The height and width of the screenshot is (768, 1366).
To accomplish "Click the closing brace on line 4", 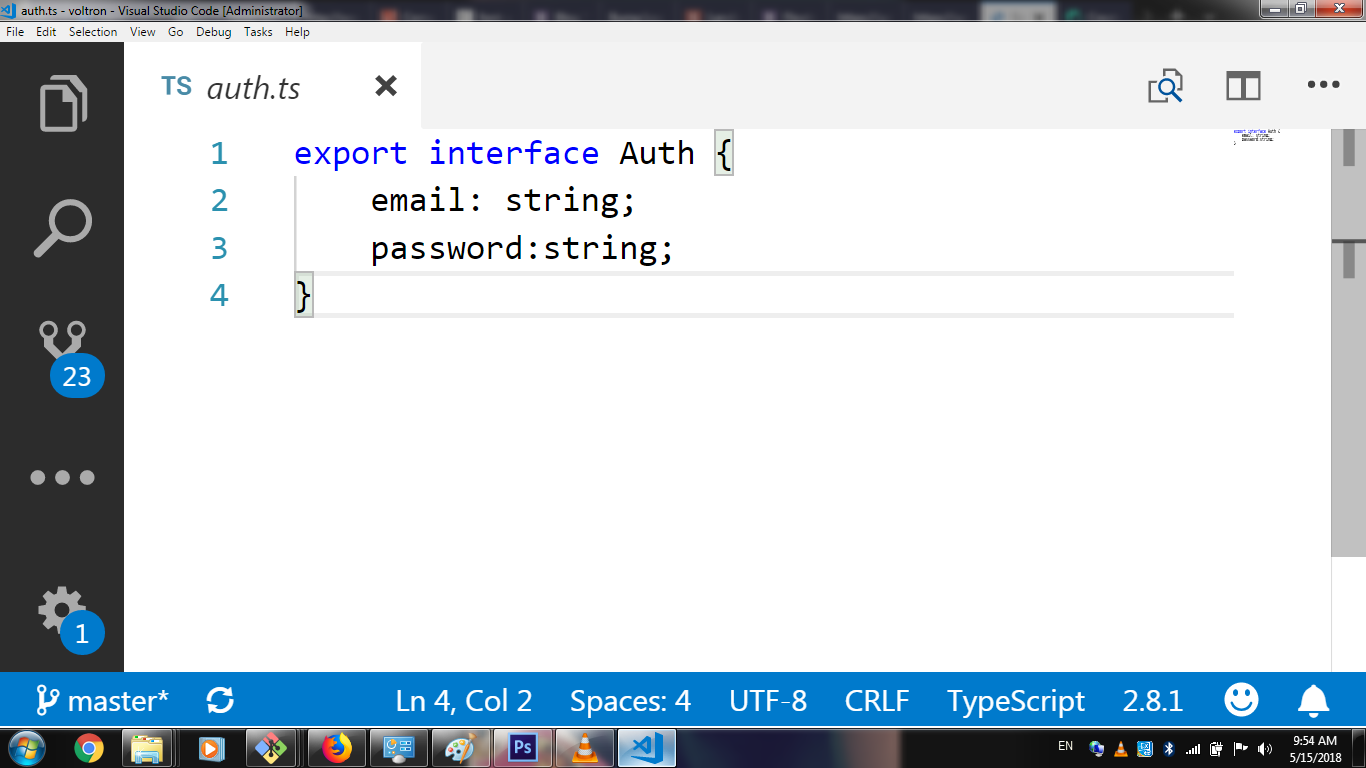I will pyautogui.click(x=304, y=296).
